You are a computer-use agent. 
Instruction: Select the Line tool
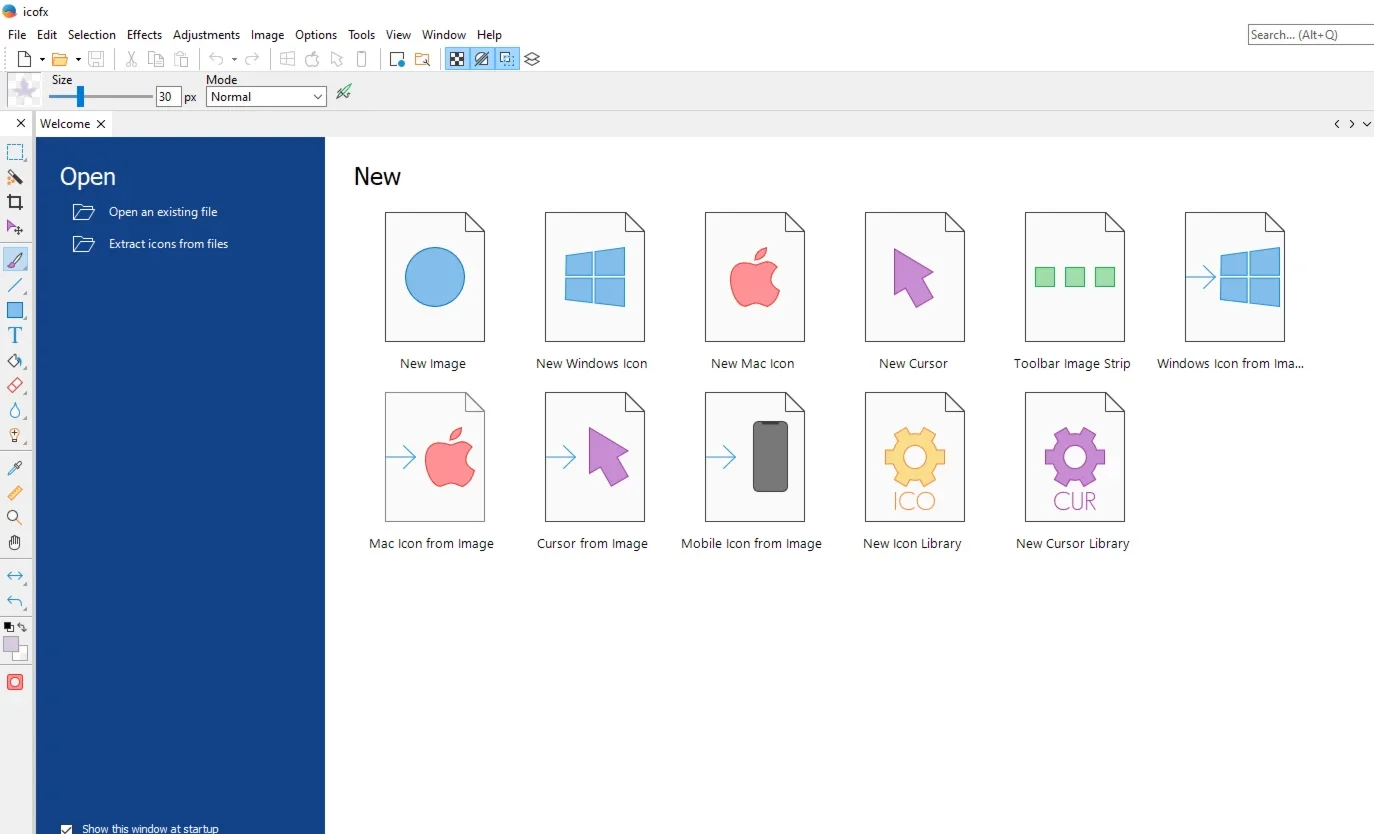(15, 286)
